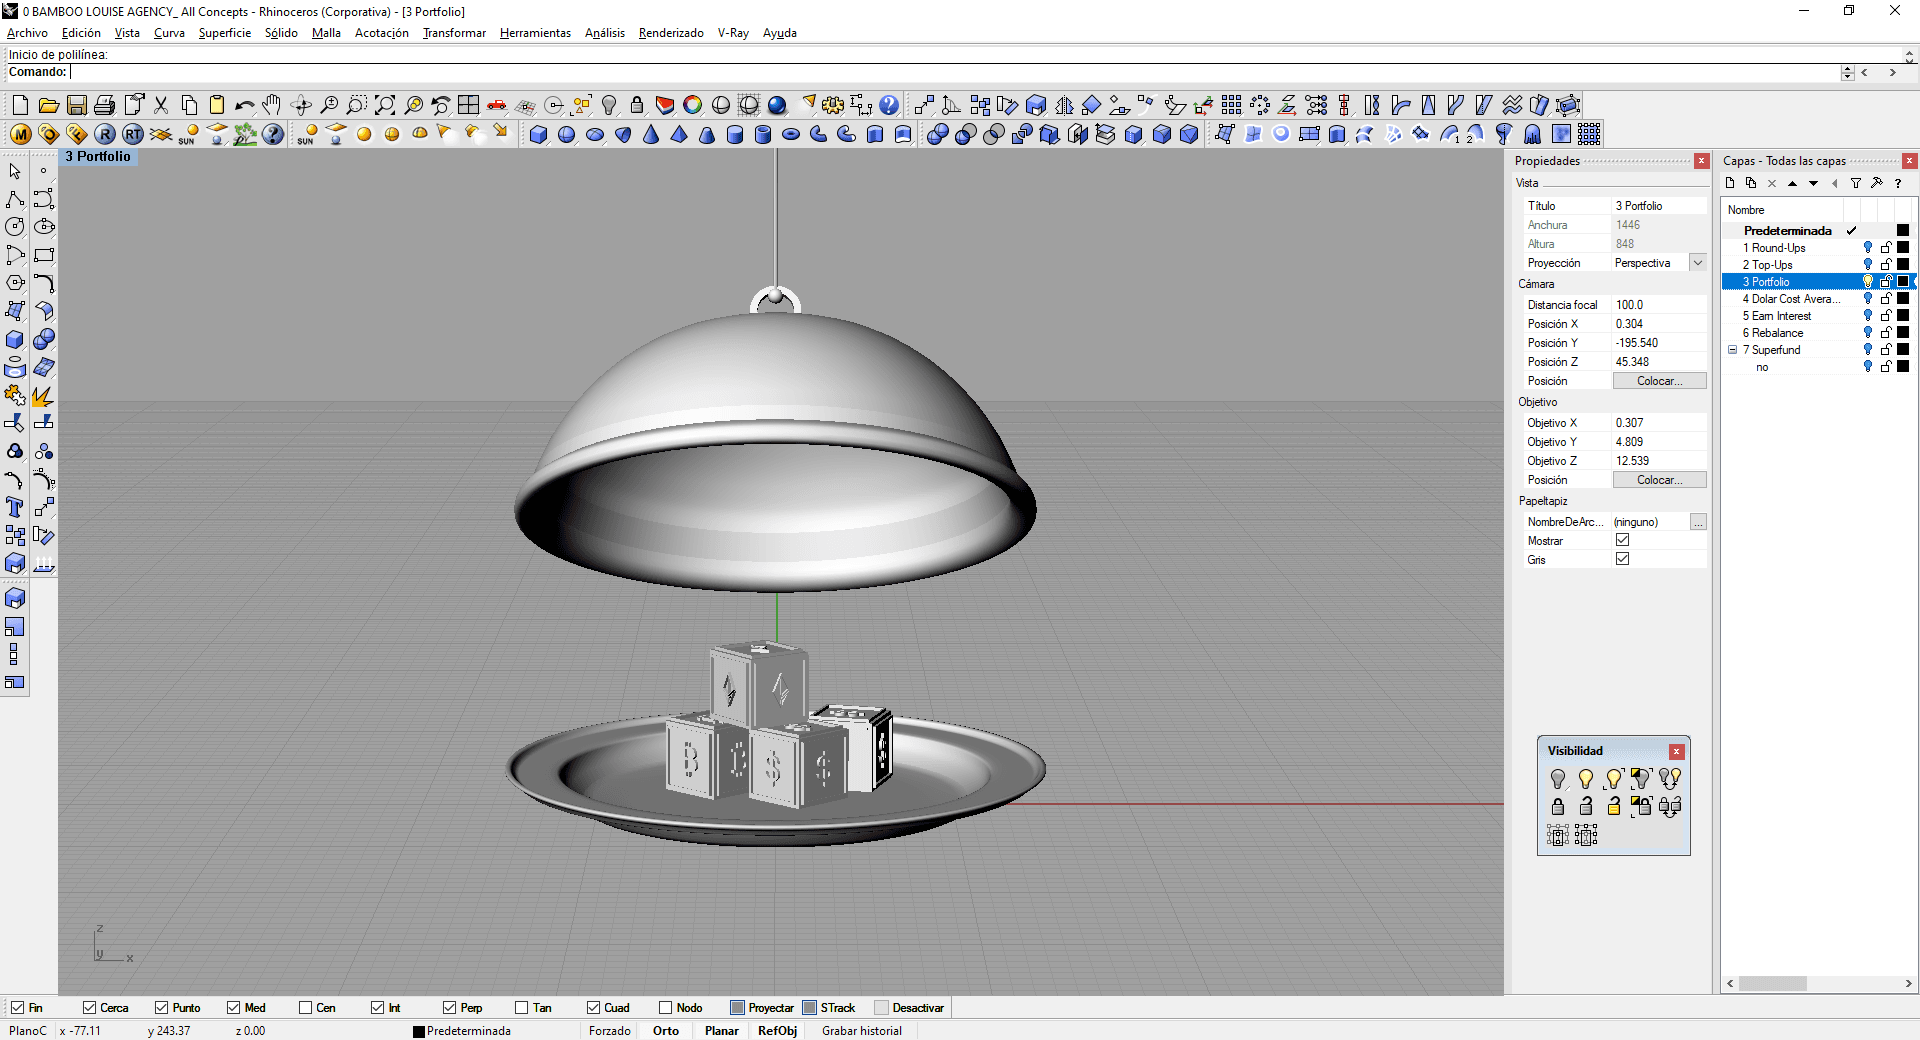Uncheck the Mostrar wallpaper checkbox
This screenshot has height=1040, width=1920.
[1622, 540]
